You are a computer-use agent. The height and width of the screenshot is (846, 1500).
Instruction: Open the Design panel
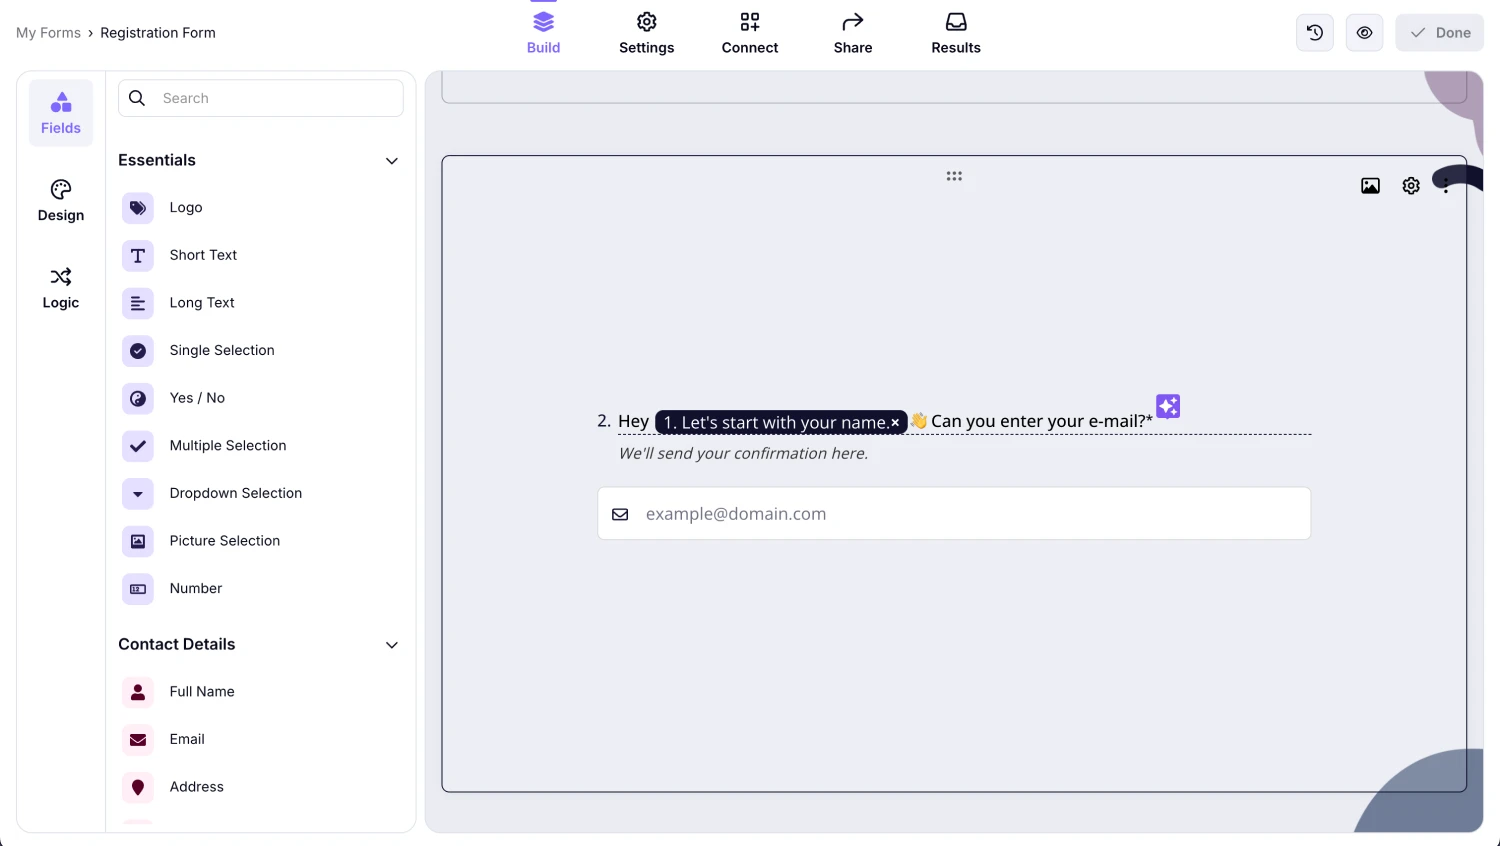60,199
